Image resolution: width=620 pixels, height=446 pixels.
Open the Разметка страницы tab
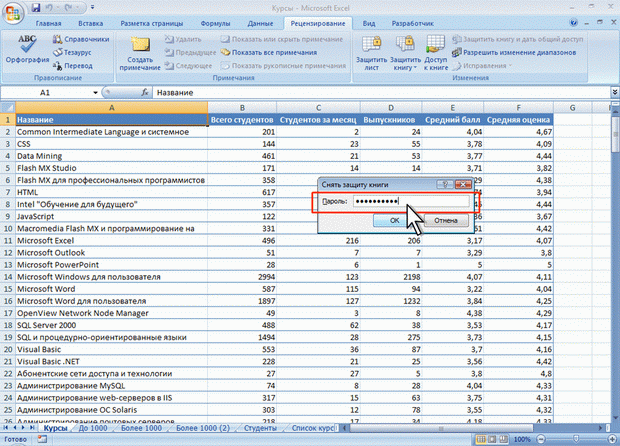[152, 23]
